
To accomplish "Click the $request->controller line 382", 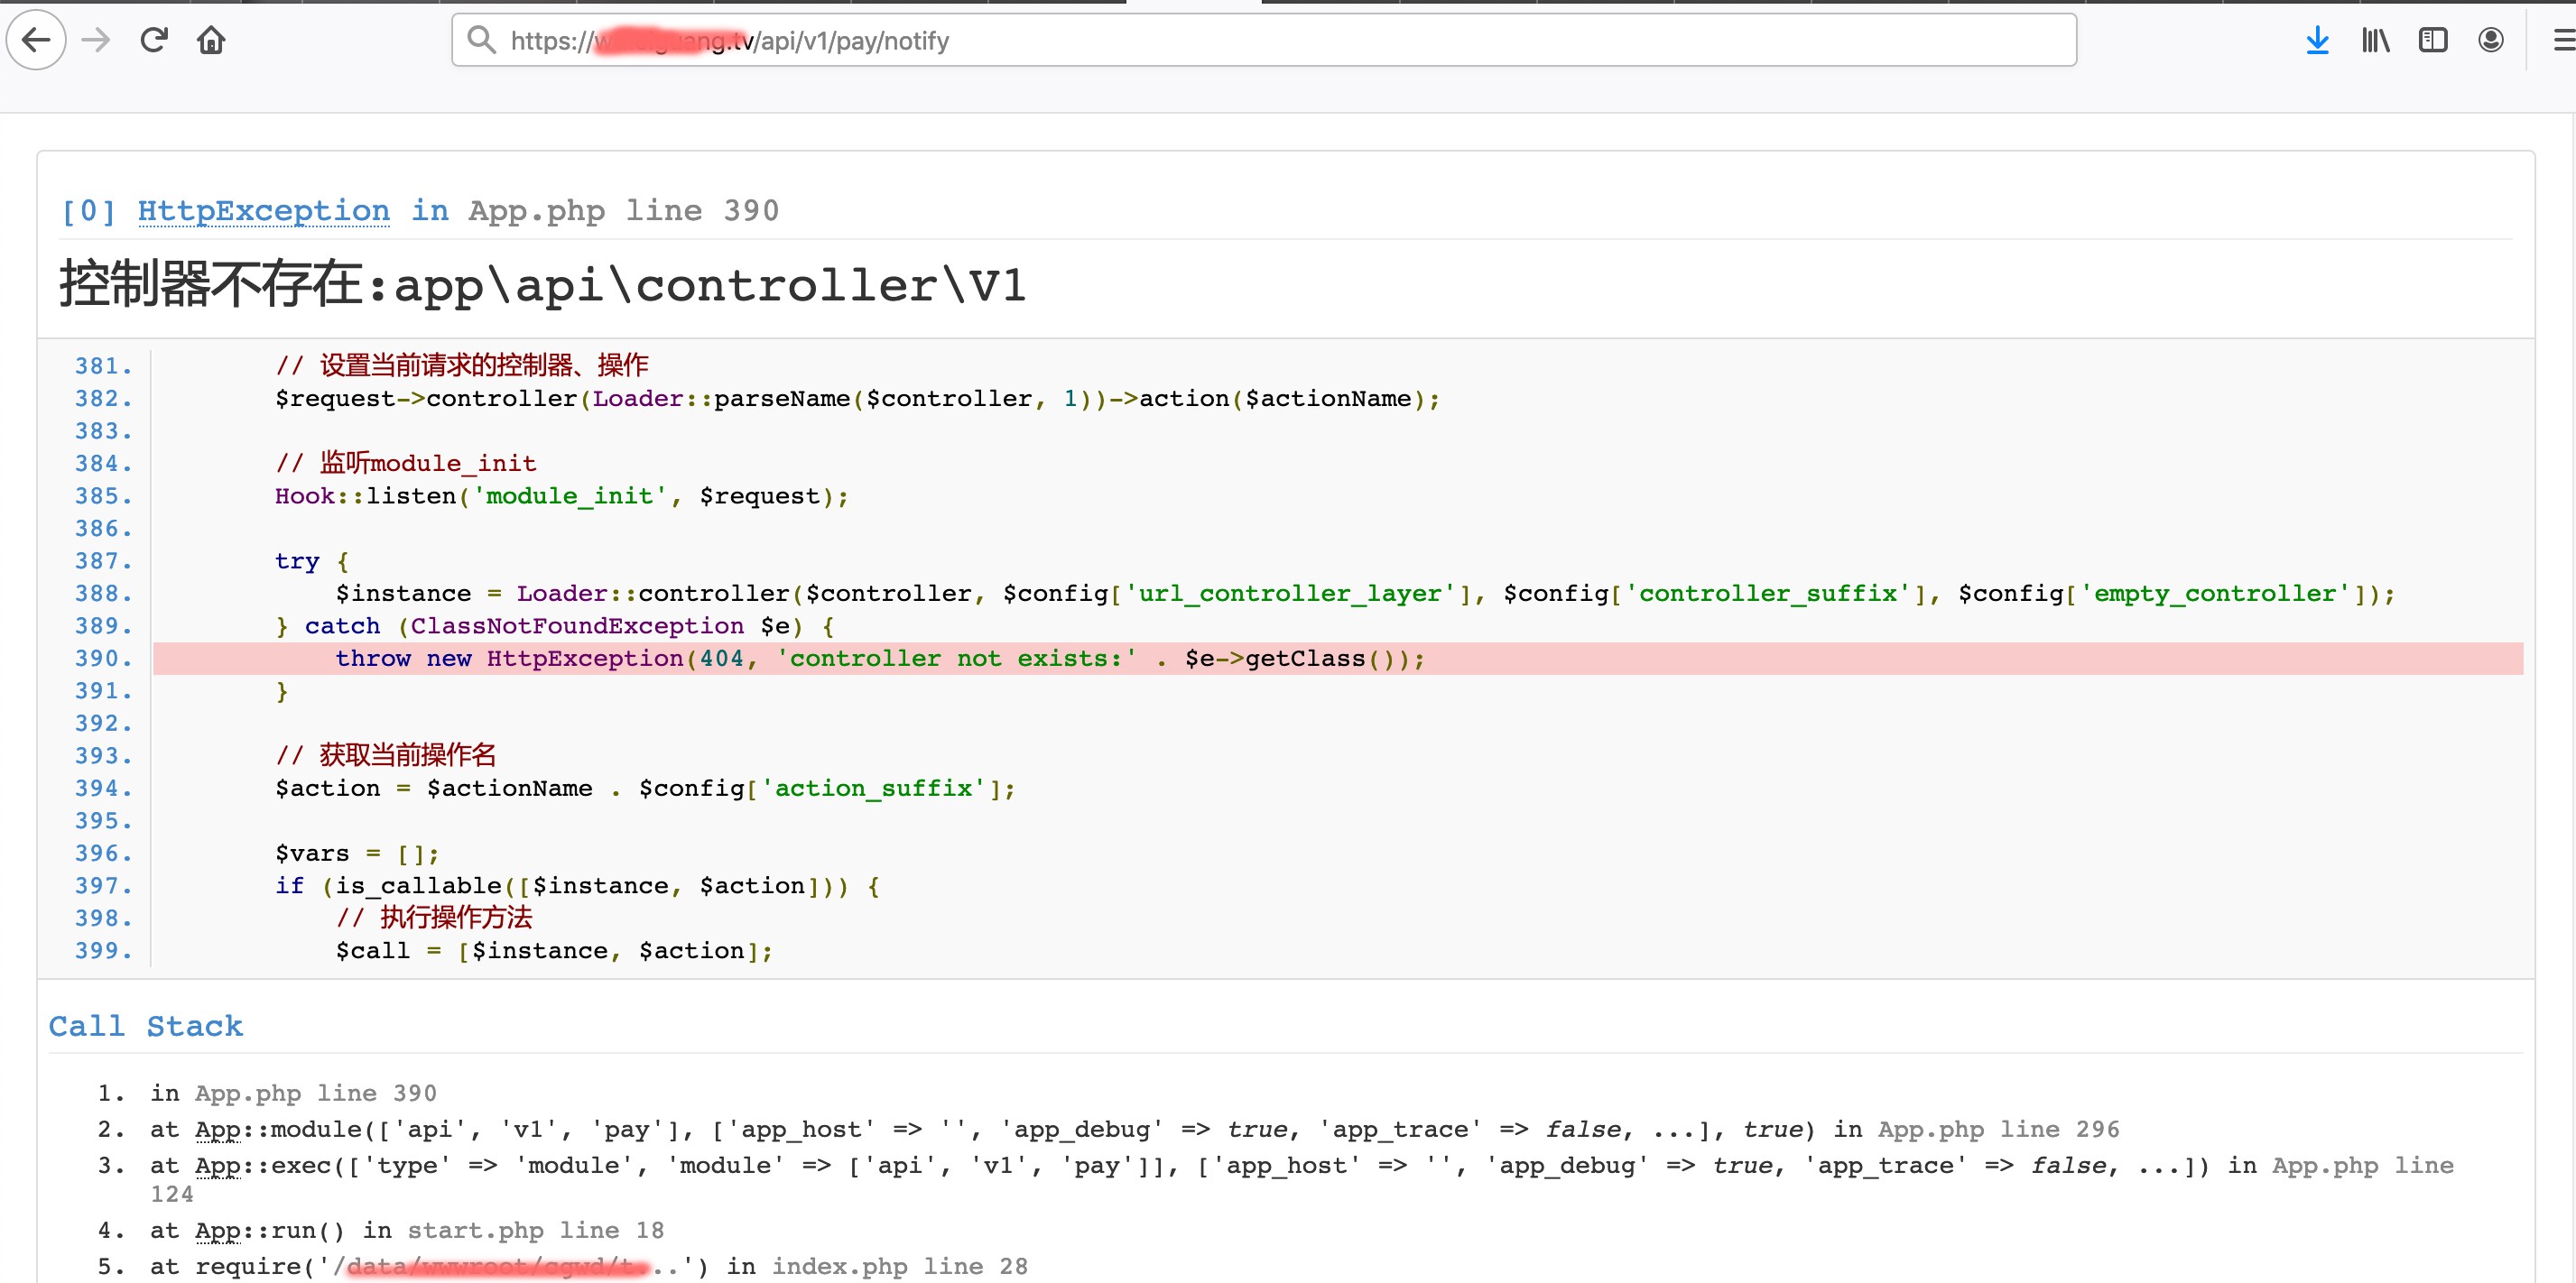I will [x=858, y=398].
